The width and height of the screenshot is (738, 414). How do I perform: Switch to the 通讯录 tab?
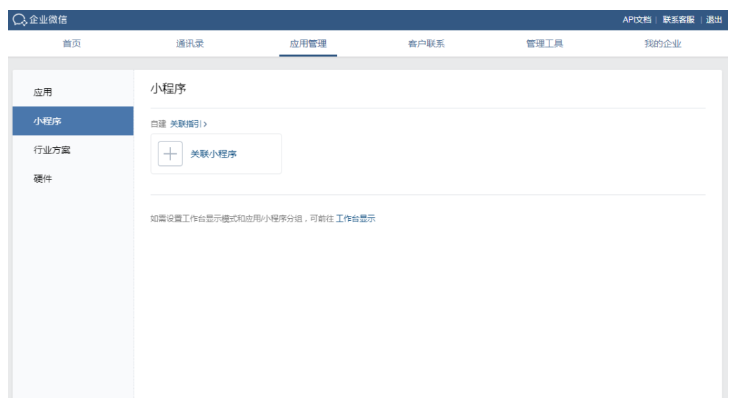(190, 44)
